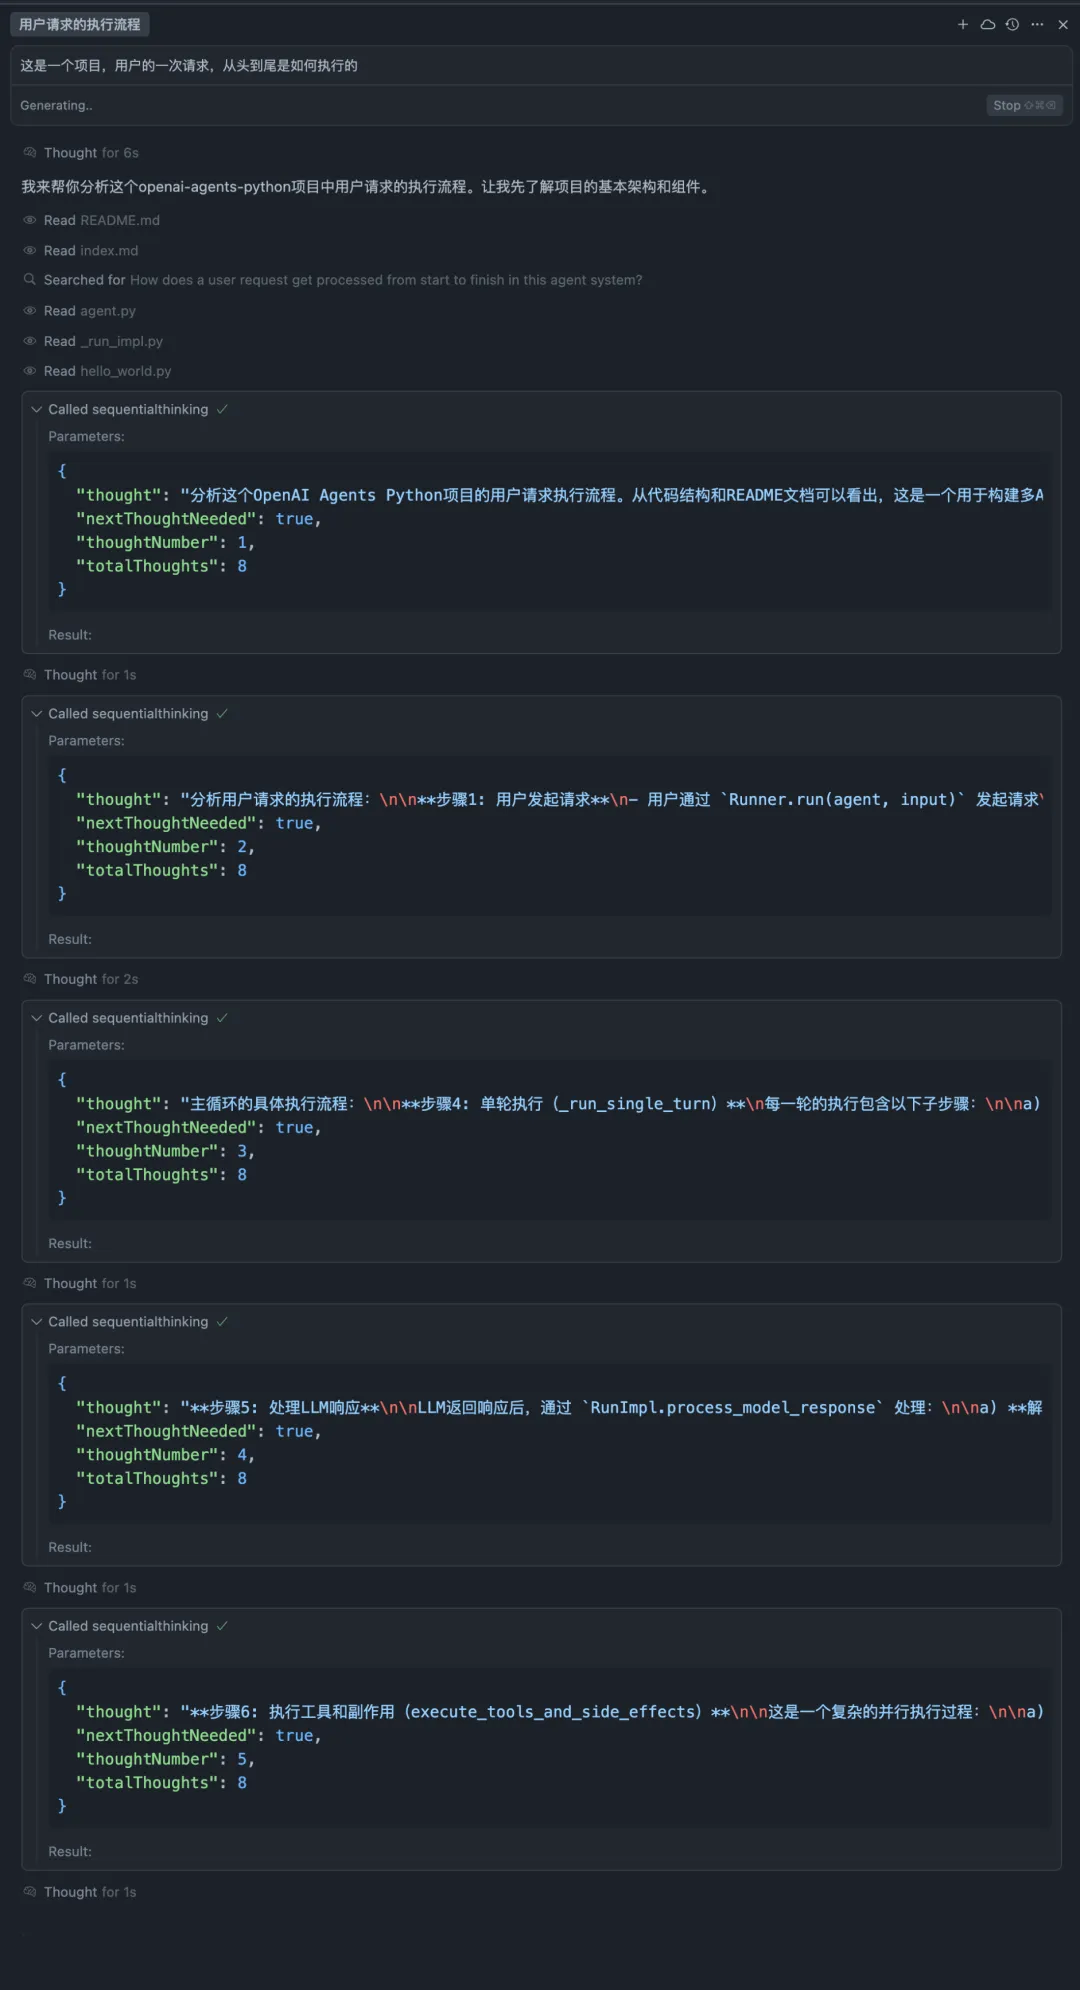
Task: Close the chat panel with X
Action: (x=1063, y=25)
